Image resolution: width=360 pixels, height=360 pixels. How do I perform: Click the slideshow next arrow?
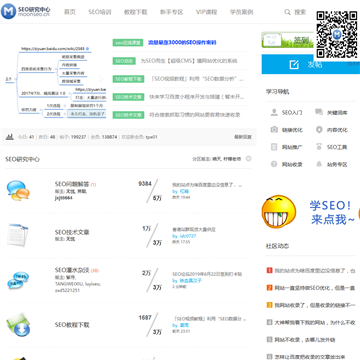[101, 79]
